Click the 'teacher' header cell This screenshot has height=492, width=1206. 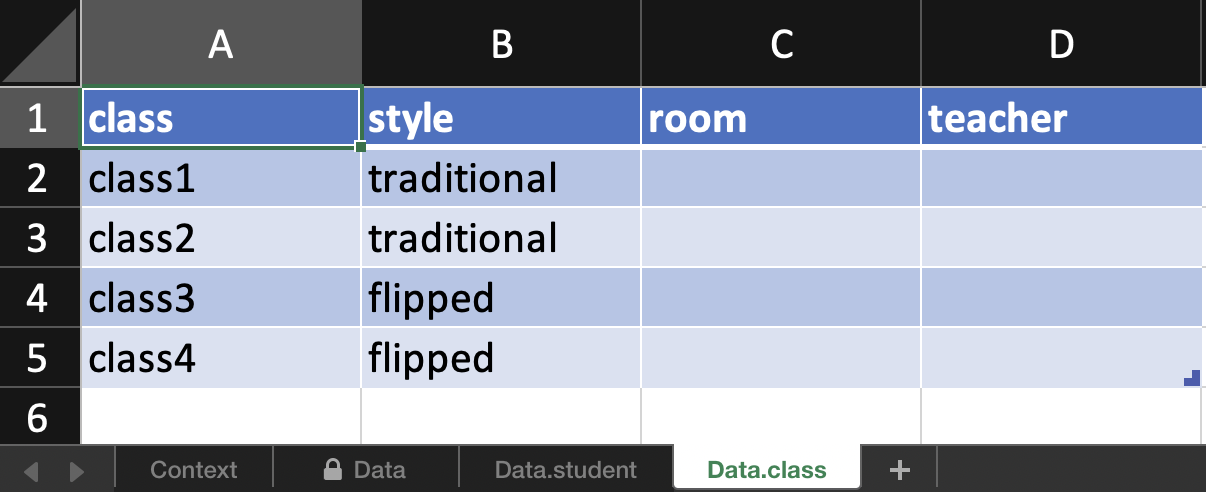click(1061, 118)
